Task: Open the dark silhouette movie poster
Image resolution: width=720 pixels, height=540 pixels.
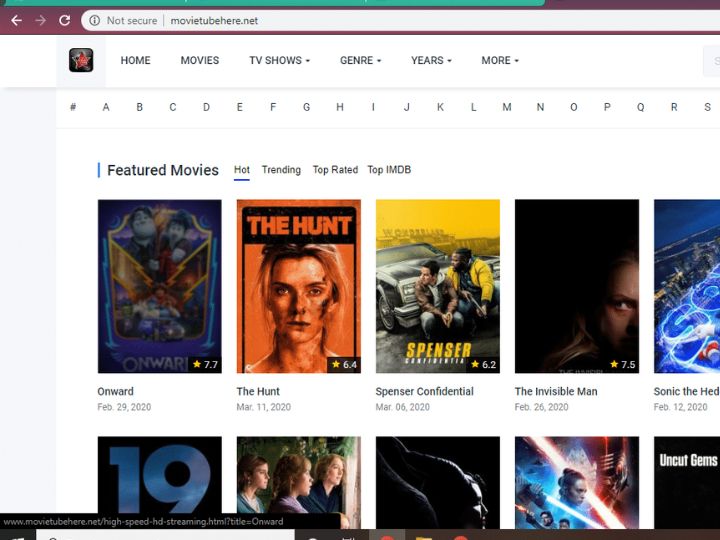Action: coord(438,482)
